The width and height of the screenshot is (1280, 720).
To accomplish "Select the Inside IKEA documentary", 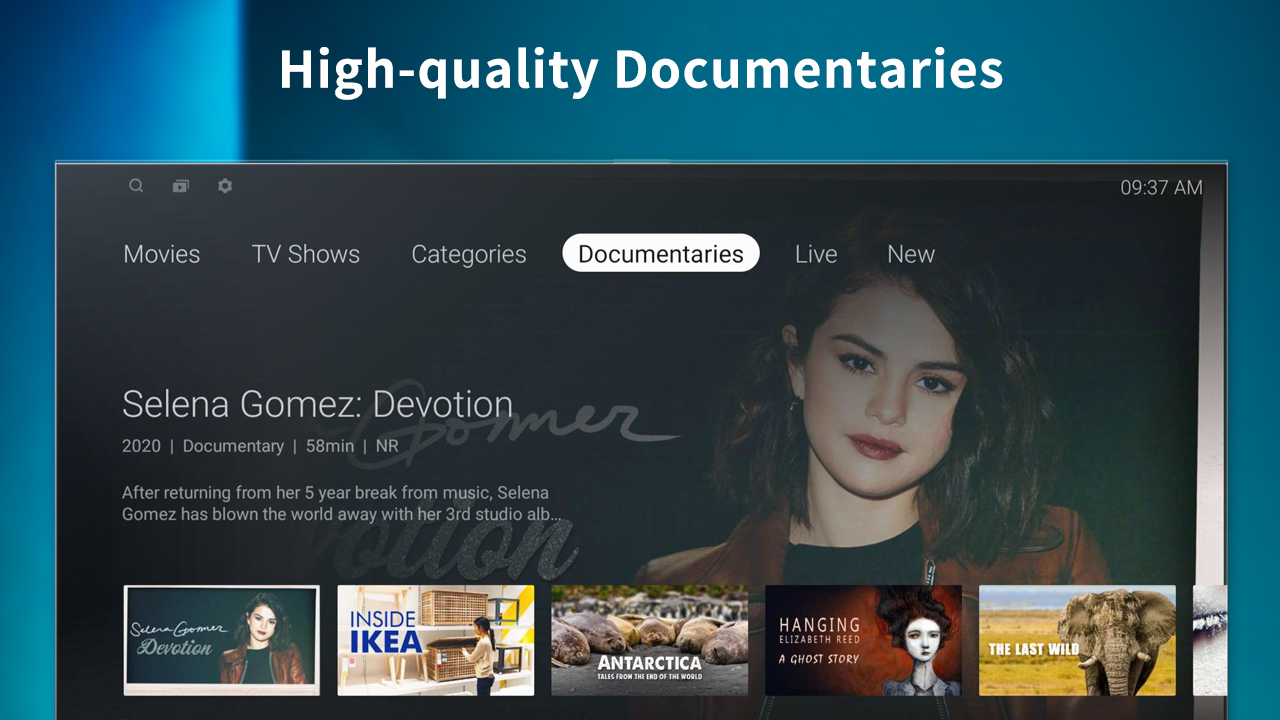I will click(x=435, y=640).
